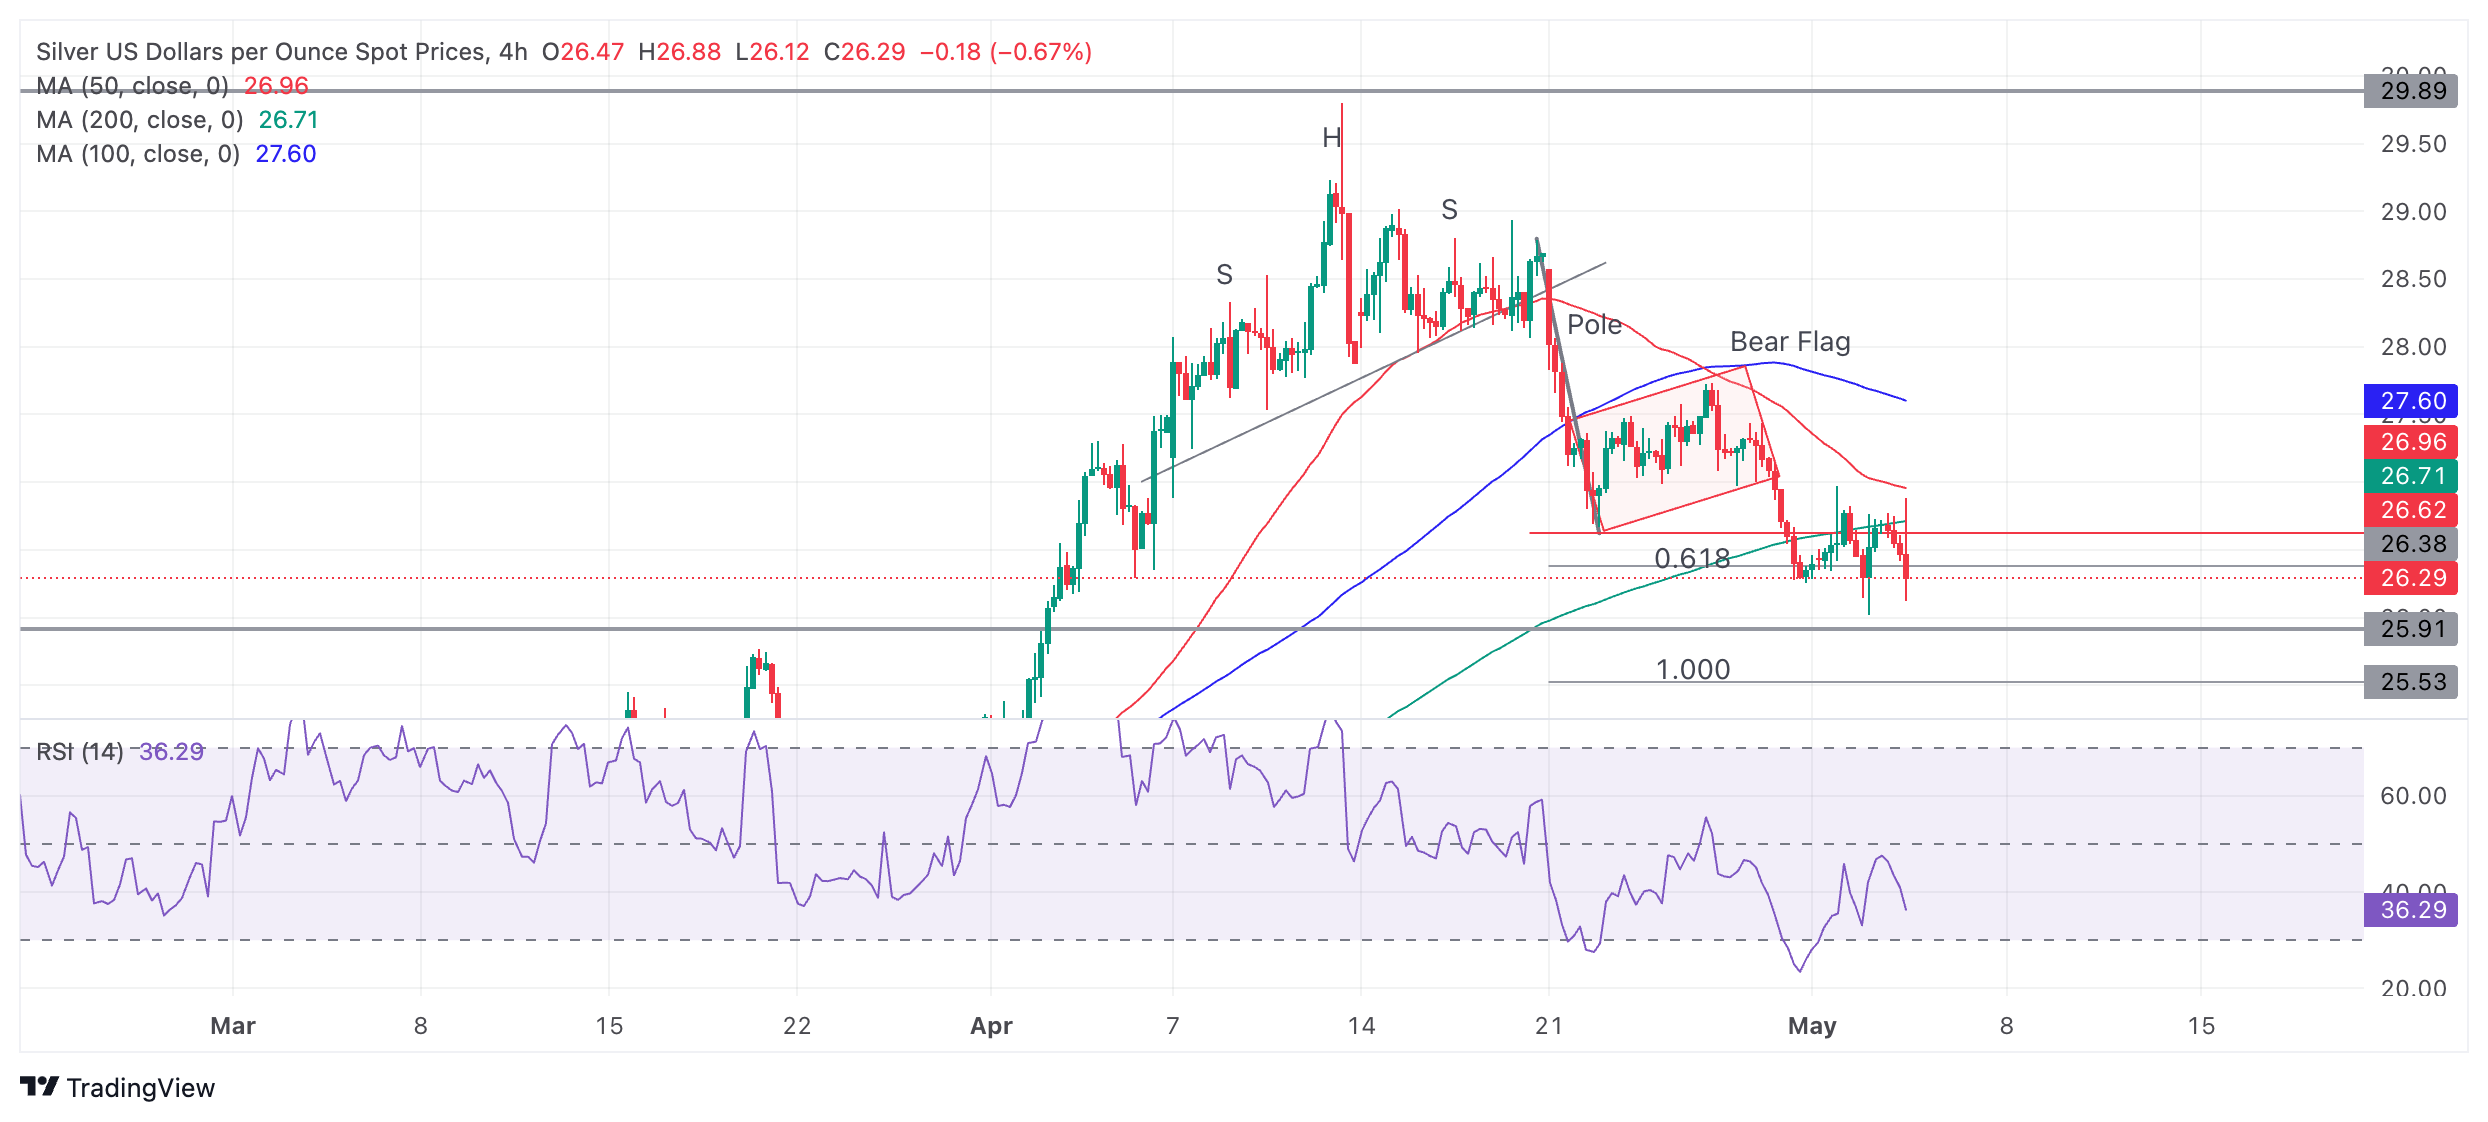Click the red 26.96 price tag

[x=2411, y=442]
